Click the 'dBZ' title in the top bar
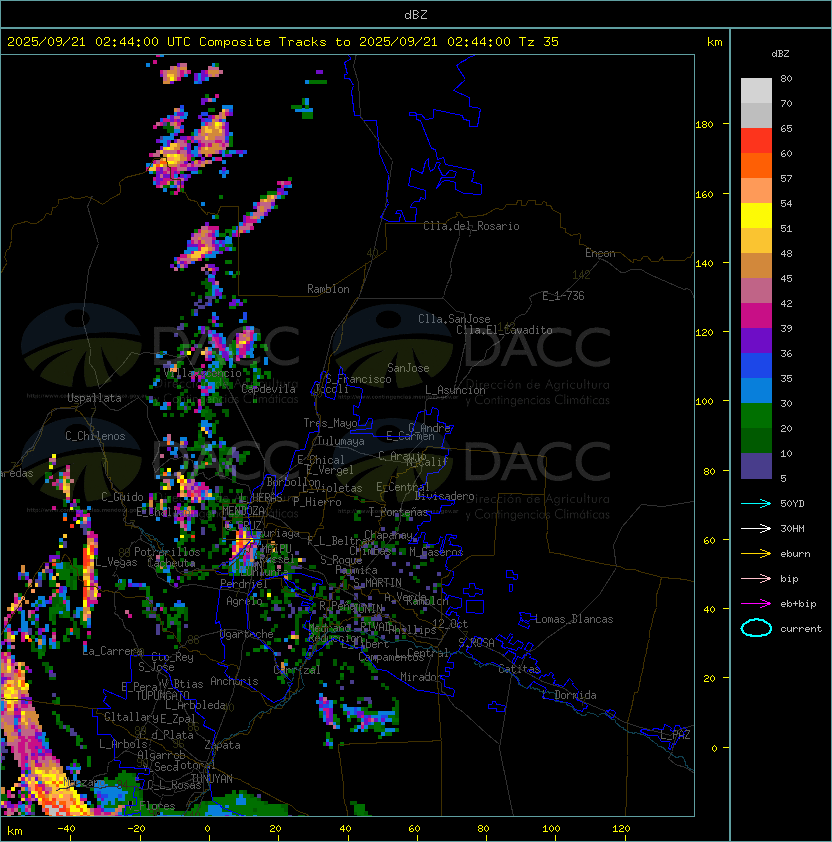The width and height of the screenshot is (832, 842). tap(416, 15)
